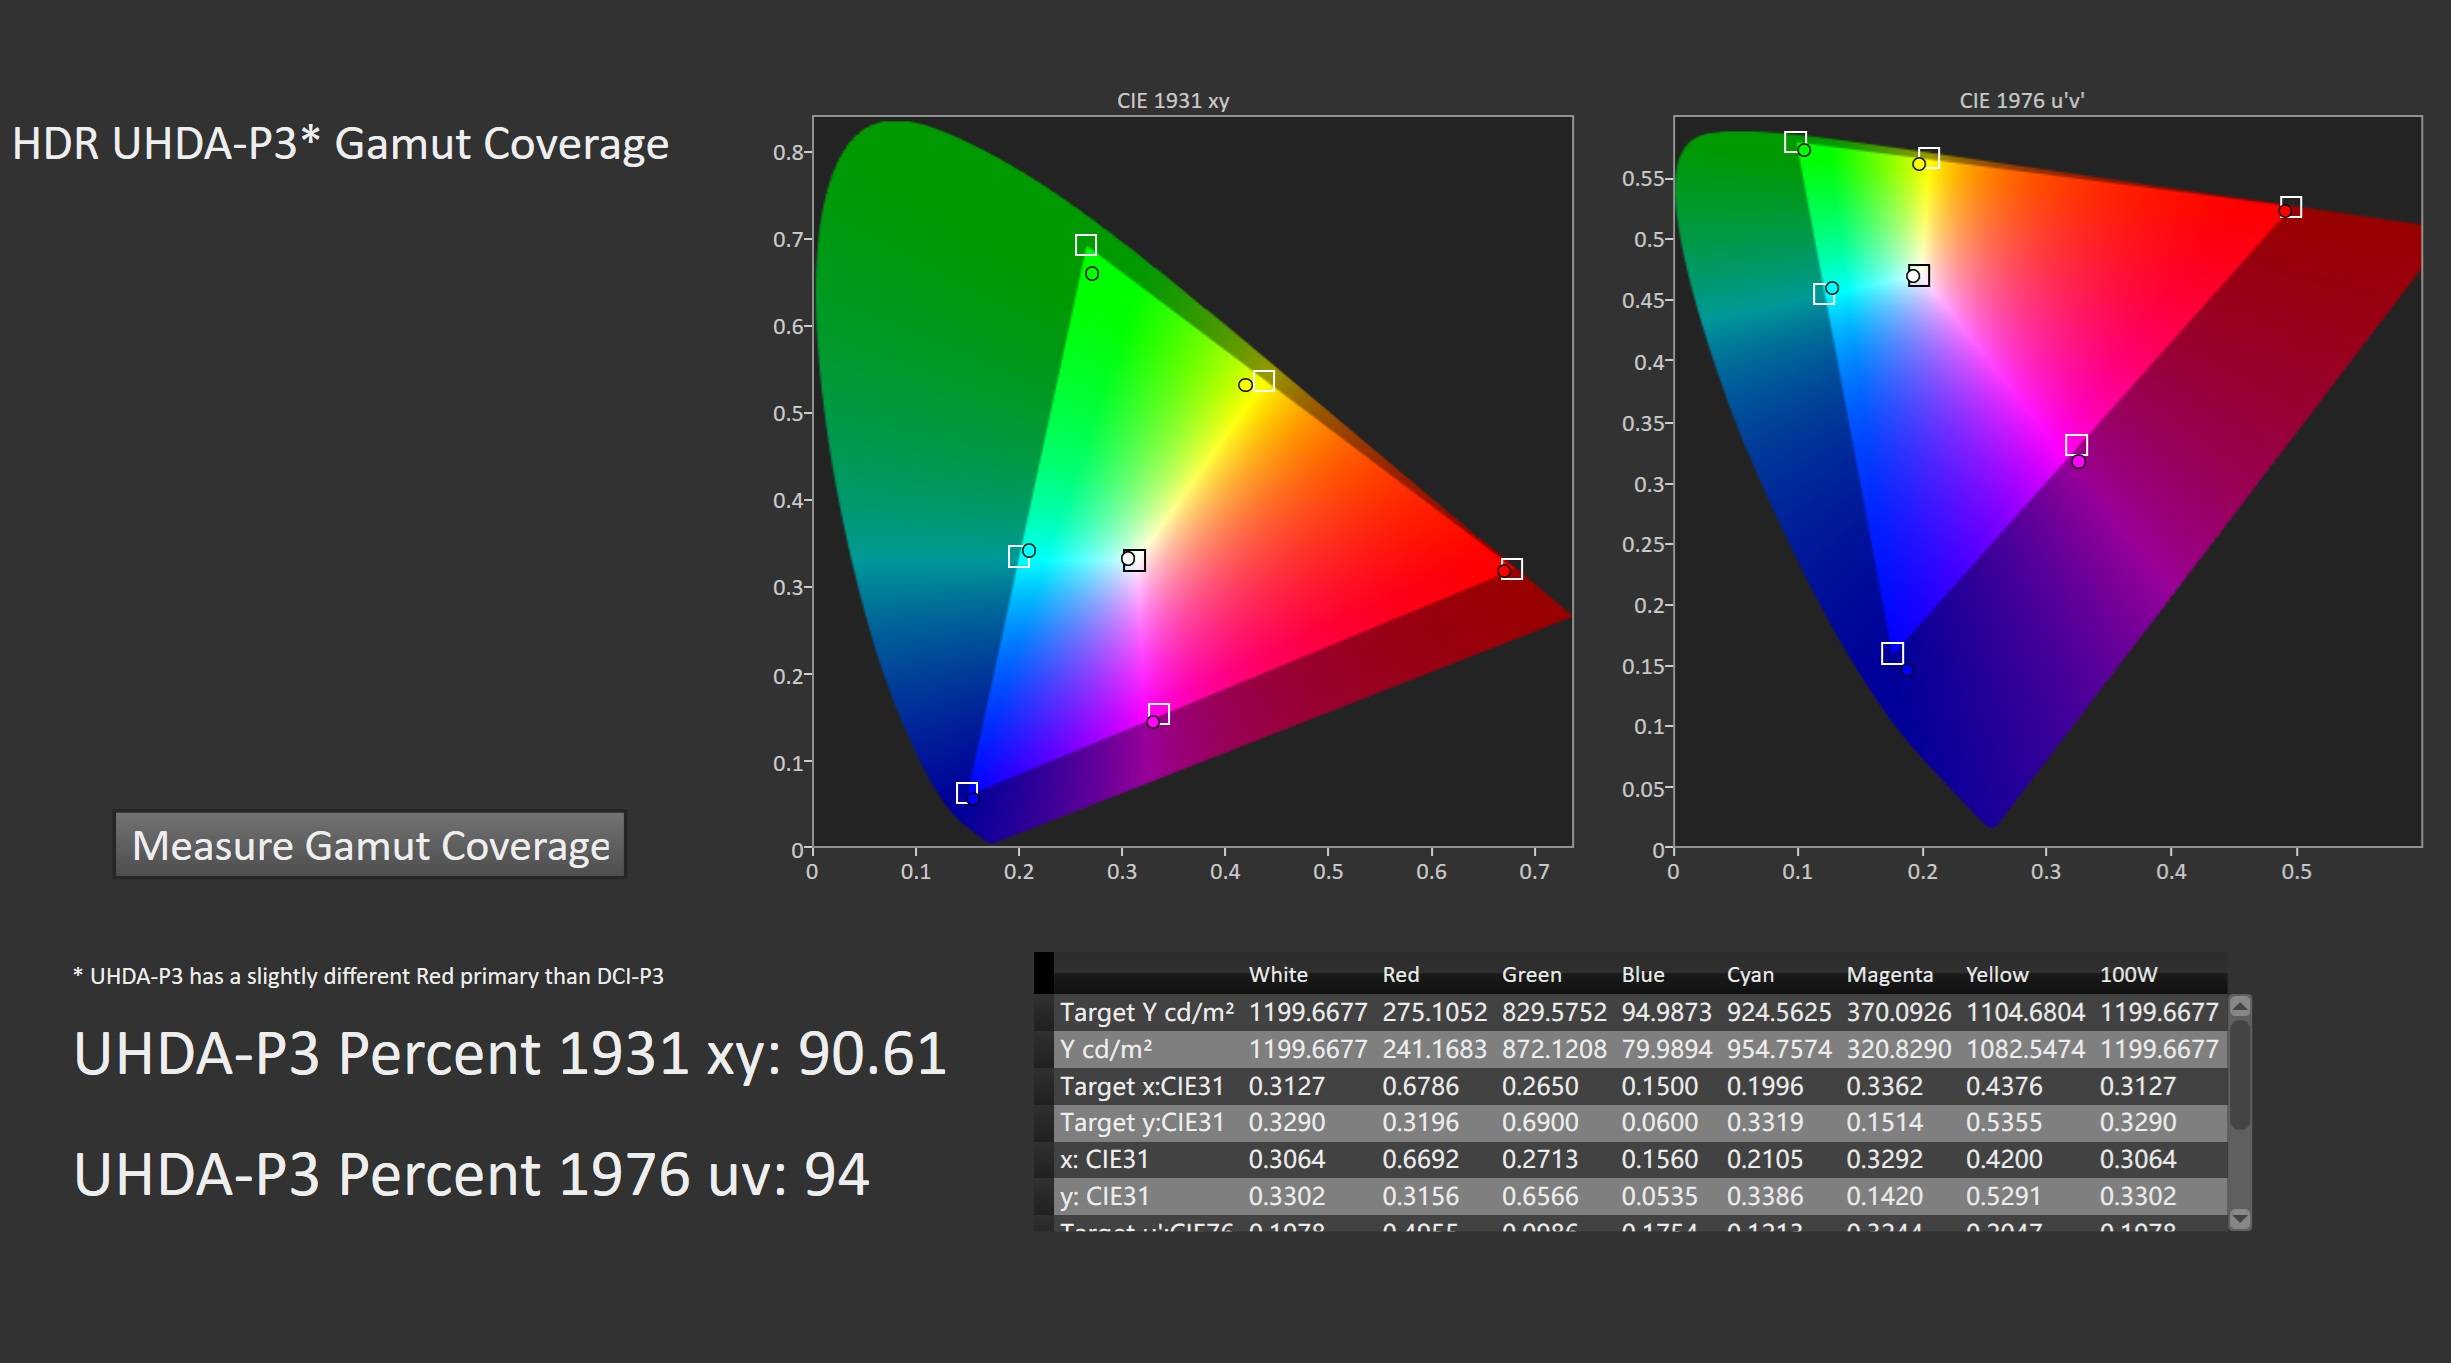Click the Red measured x value 0.6692
2451x1363 pixels.
point(1420,1159)
